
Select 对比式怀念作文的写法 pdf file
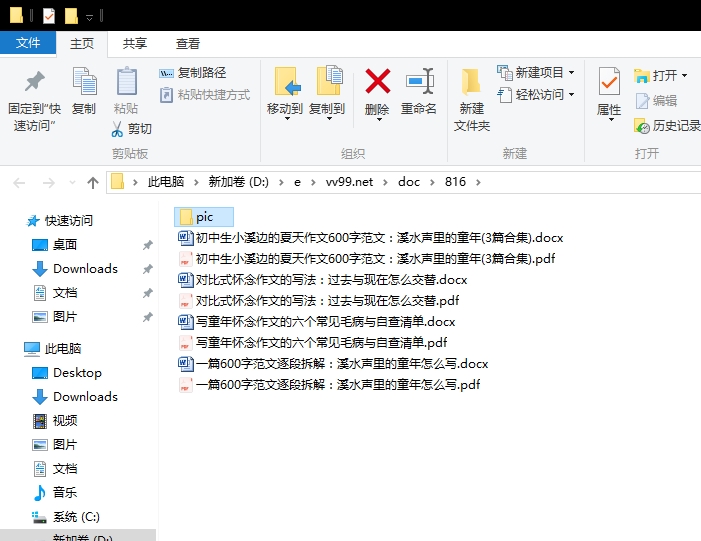click(319, 300)
